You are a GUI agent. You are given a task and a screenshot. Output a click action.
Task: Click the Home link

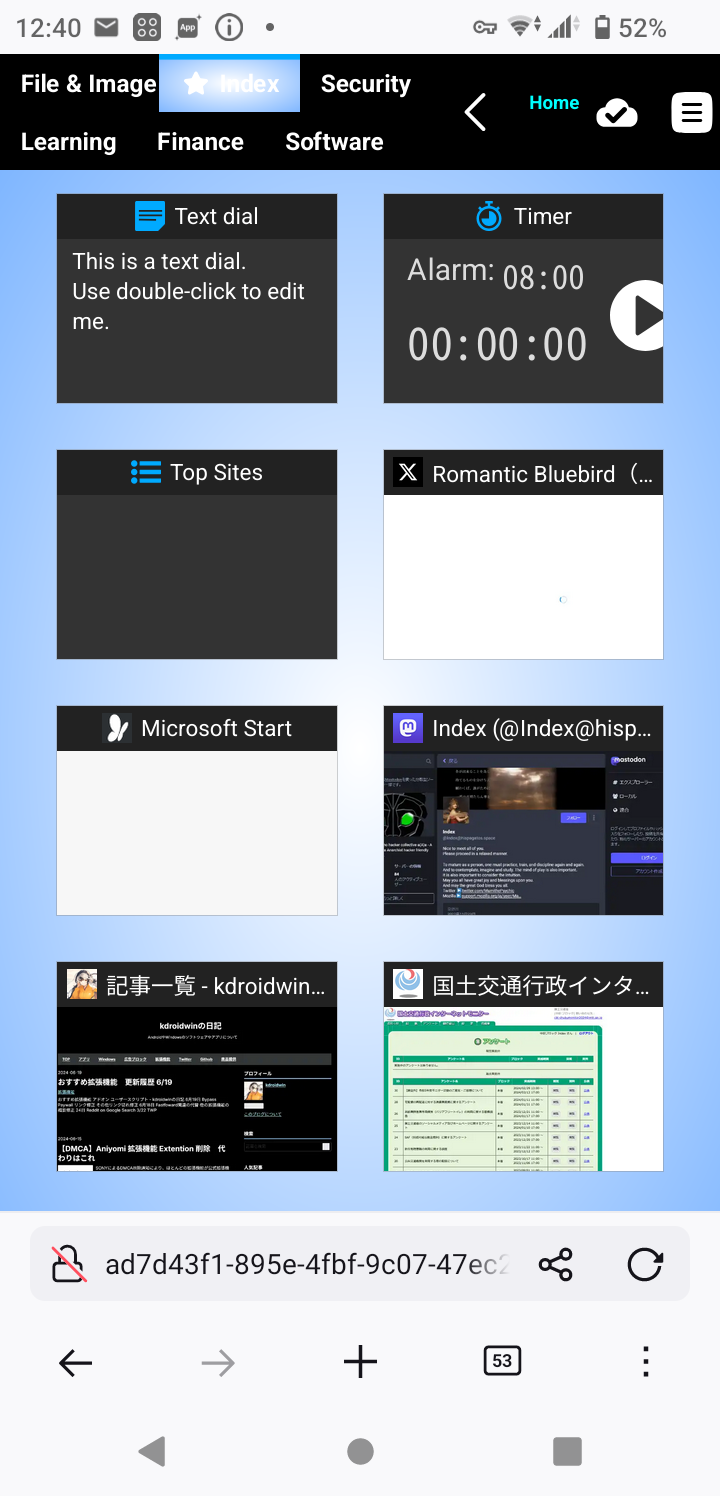[554, 103]
